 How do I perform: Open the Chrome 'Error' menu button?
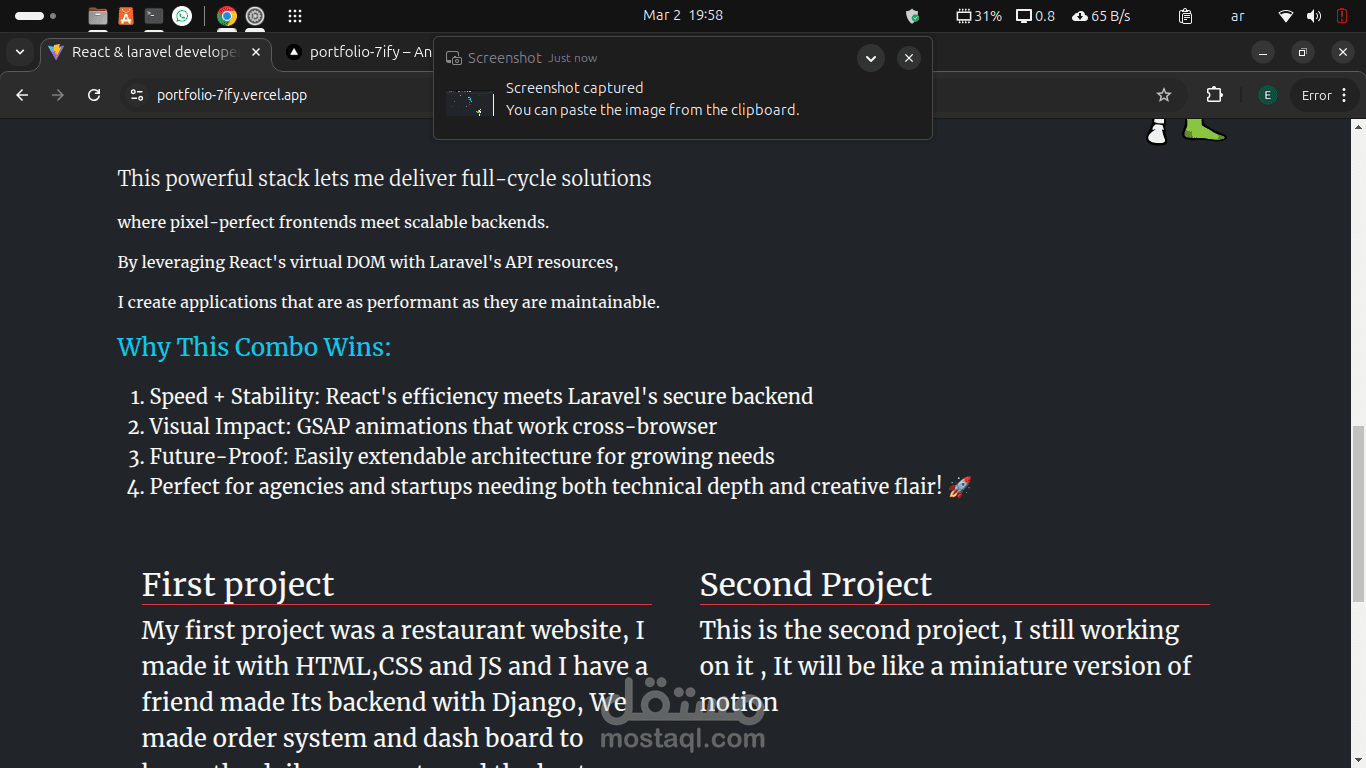coord(1325,95)
